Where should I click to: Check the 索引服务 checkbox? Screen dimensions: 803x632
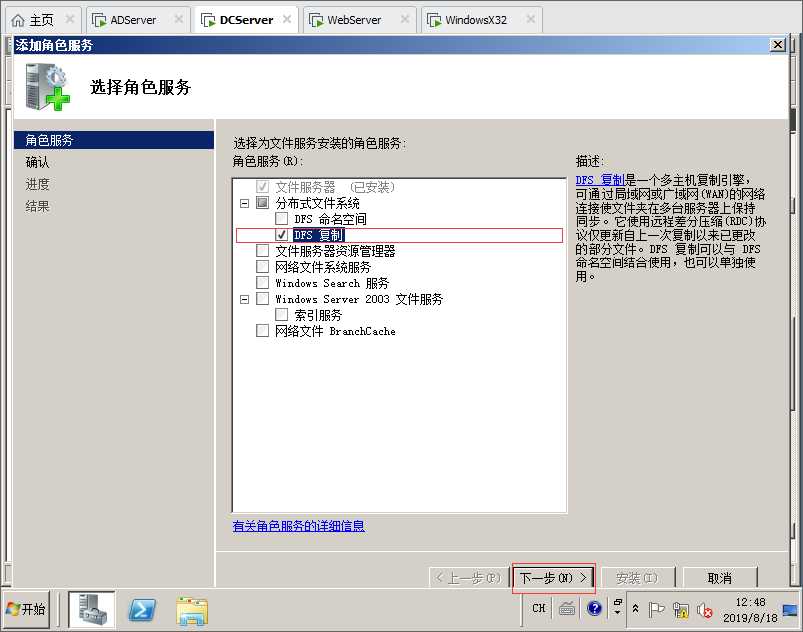coord(281,314)
